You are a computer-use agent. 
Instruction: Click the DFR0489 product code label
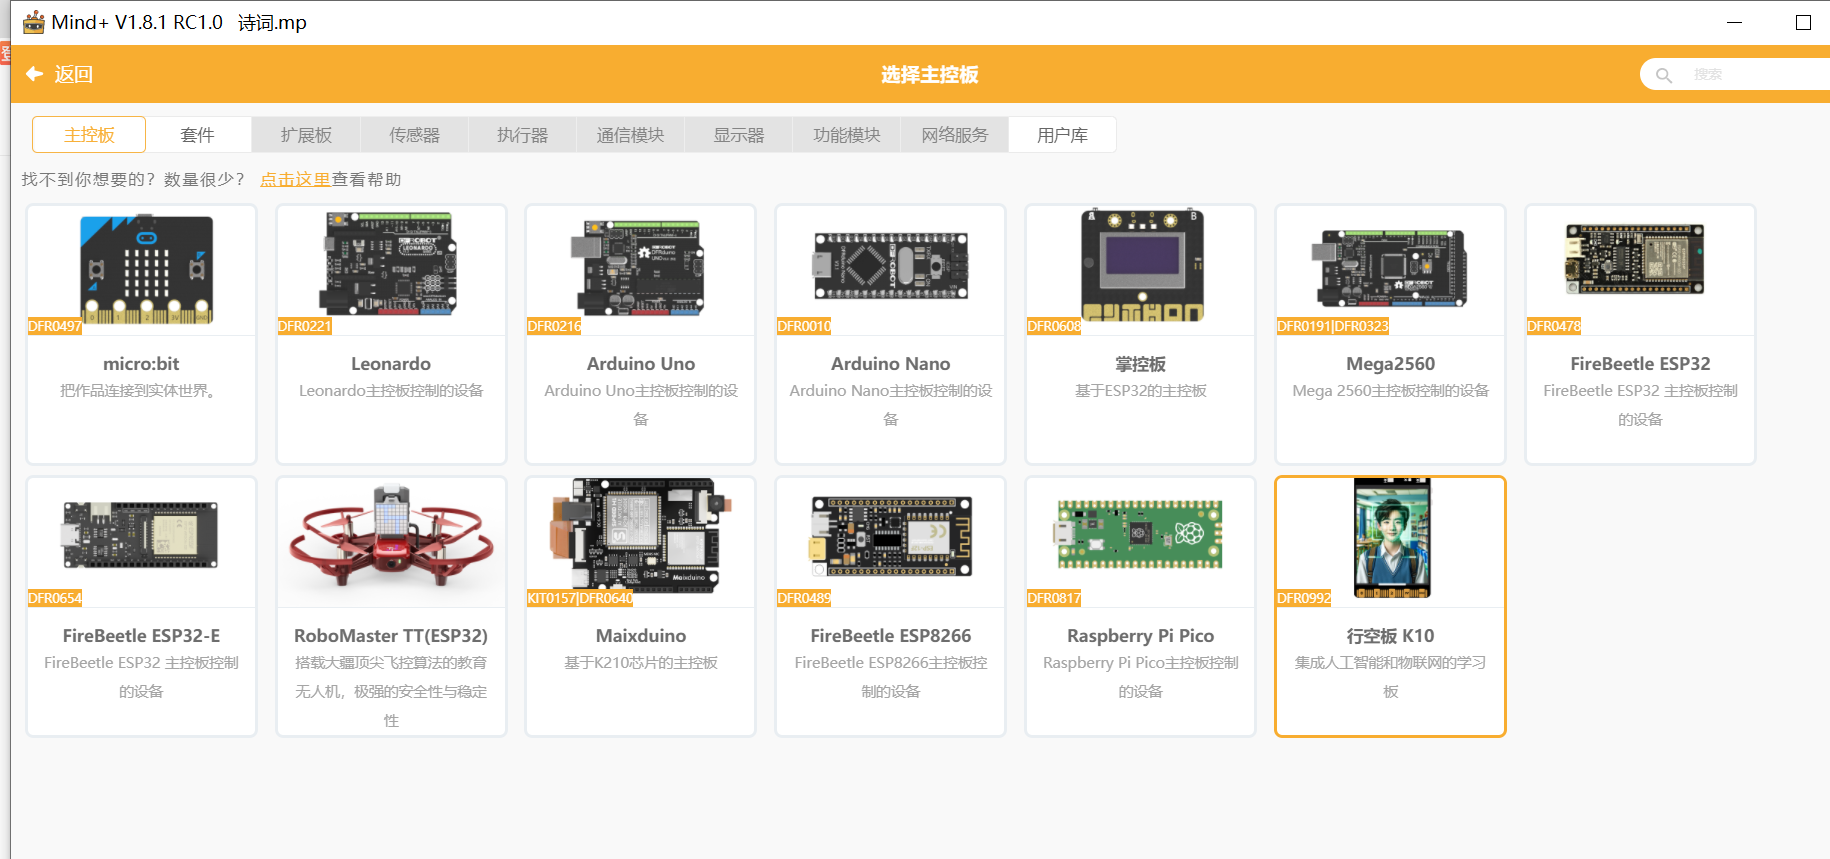click(x=804, y=598)
